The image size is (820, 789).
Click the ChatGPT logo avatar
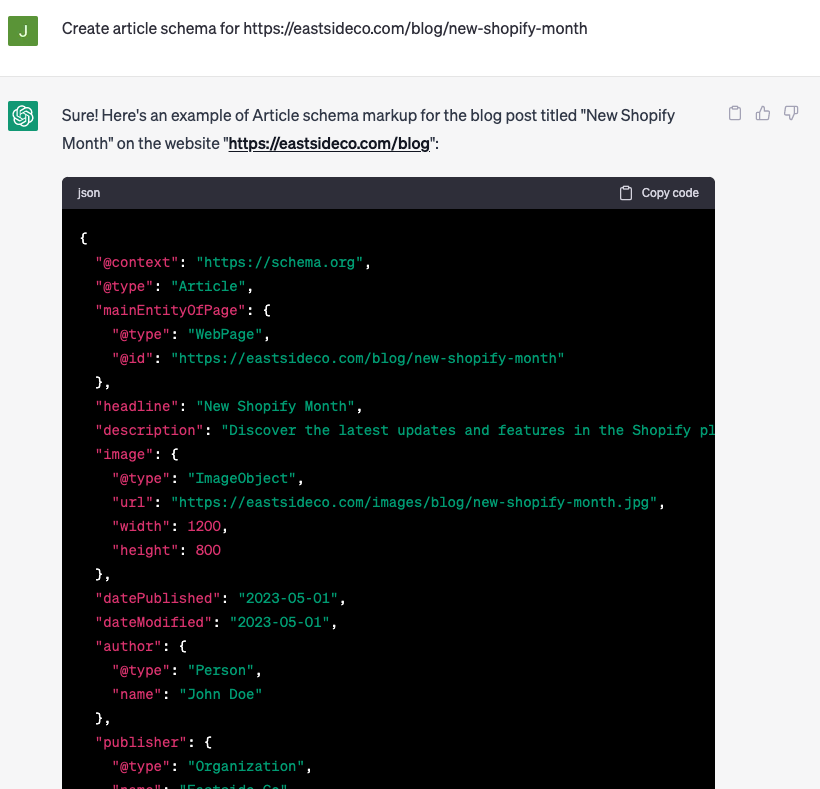(x=23, y=116)
